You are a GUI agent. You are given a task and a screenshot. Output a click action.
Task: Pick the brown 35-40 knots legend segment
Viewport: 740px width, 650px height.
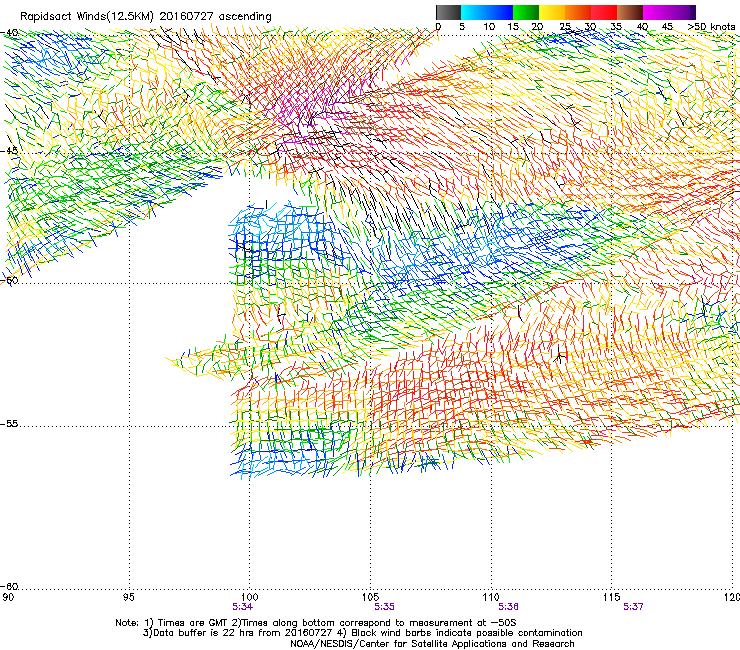tap(630, 12)
